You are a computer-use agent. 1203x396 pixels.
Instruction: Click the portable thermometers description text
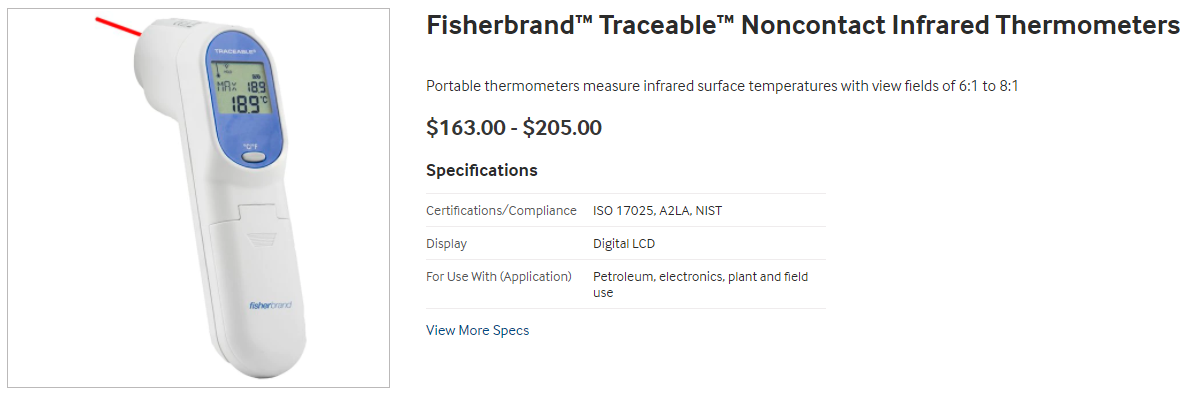click(722, 86)
